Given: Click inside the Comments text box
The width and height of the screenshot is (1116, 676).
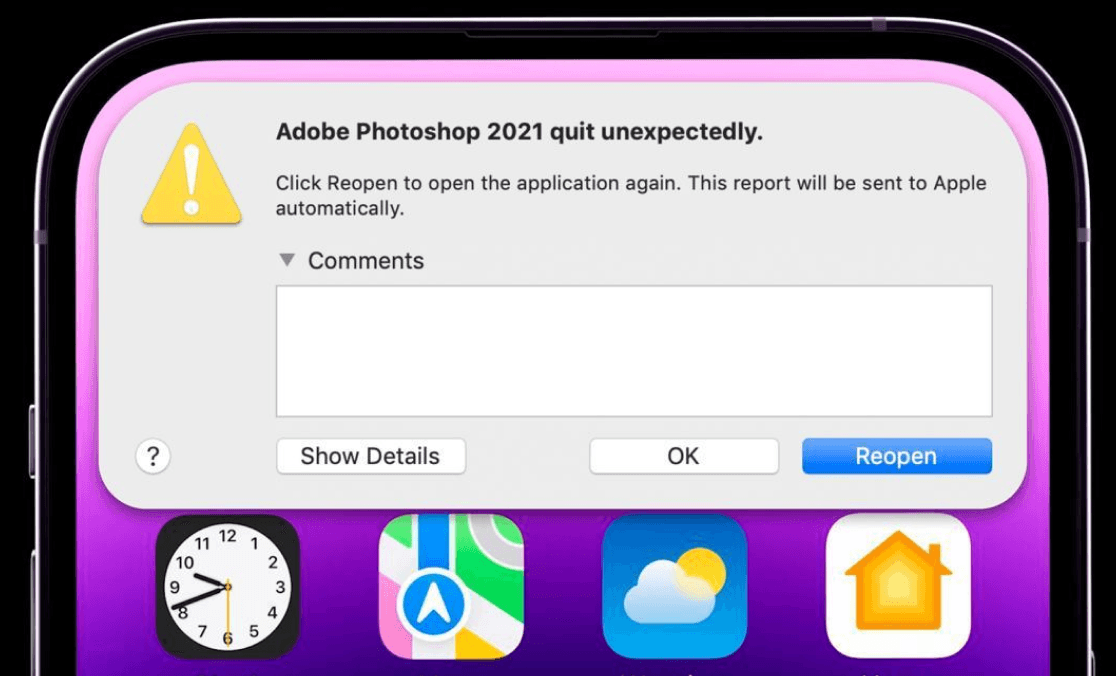Looking at the screenshot, I should (x=634, y=351).
